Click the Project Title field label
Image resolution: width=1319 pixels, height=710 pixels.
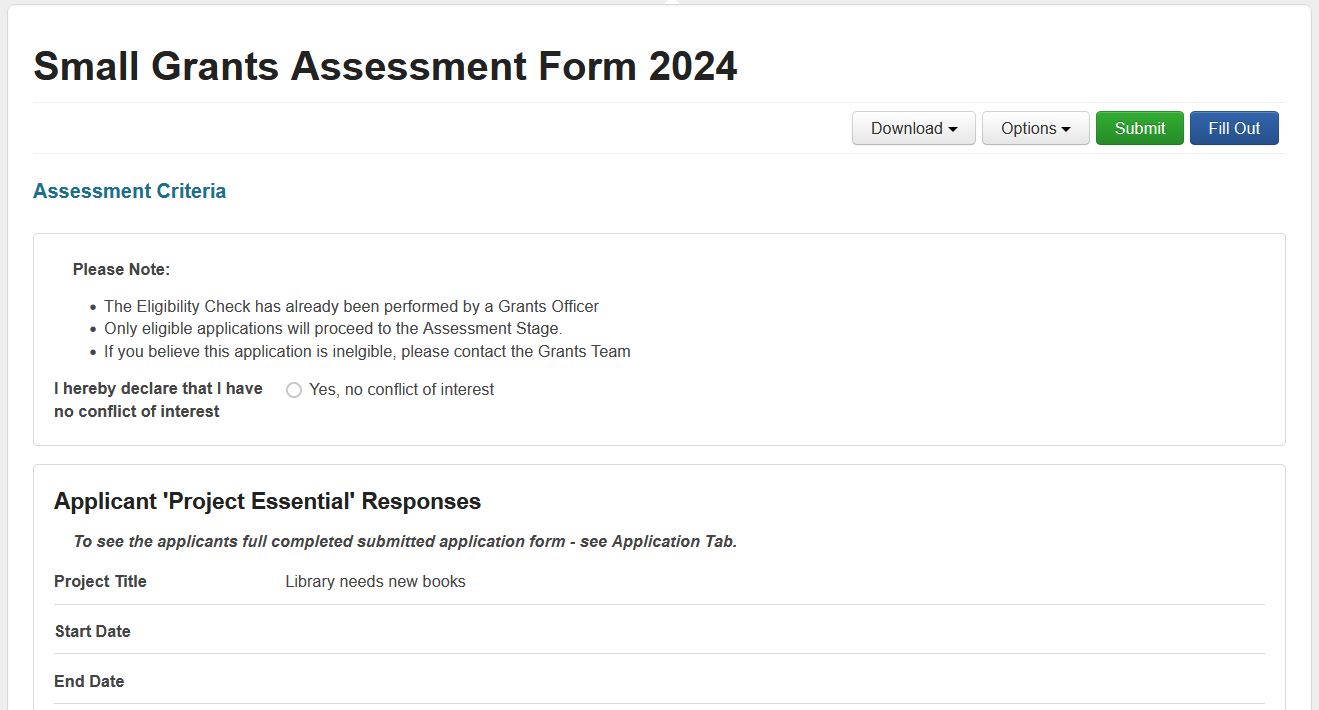pos(100,582)
